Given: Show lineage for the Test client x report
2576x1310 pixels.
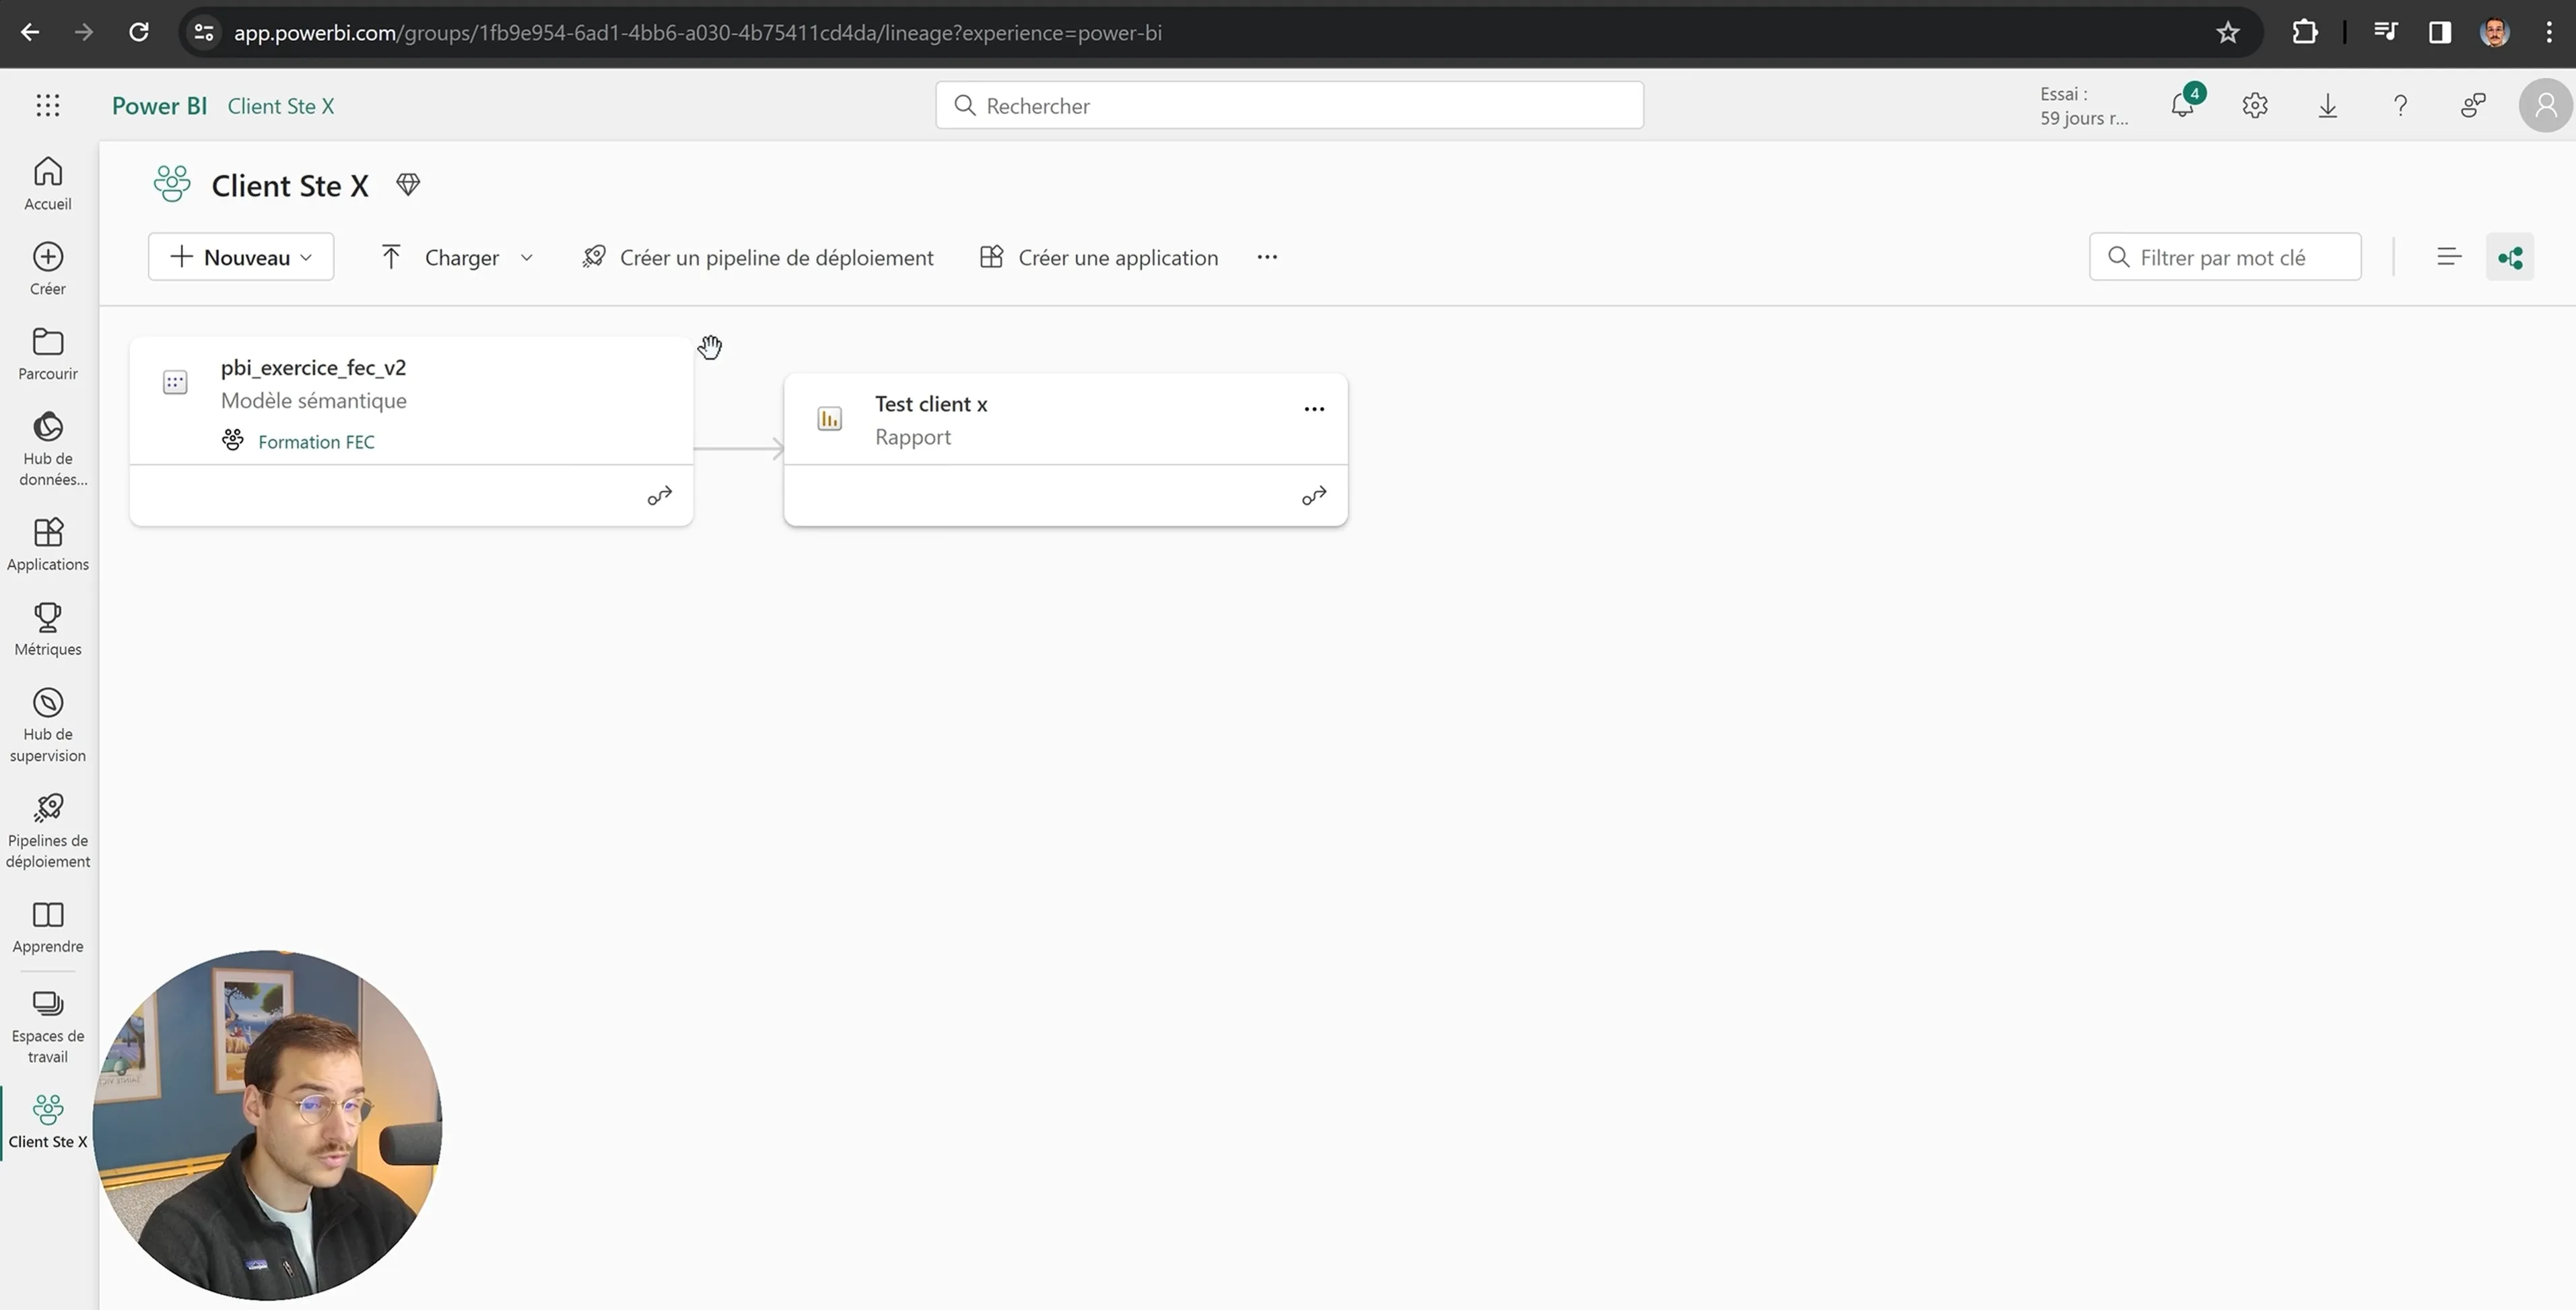Looking at the screenshot, I should (1313, 496).
